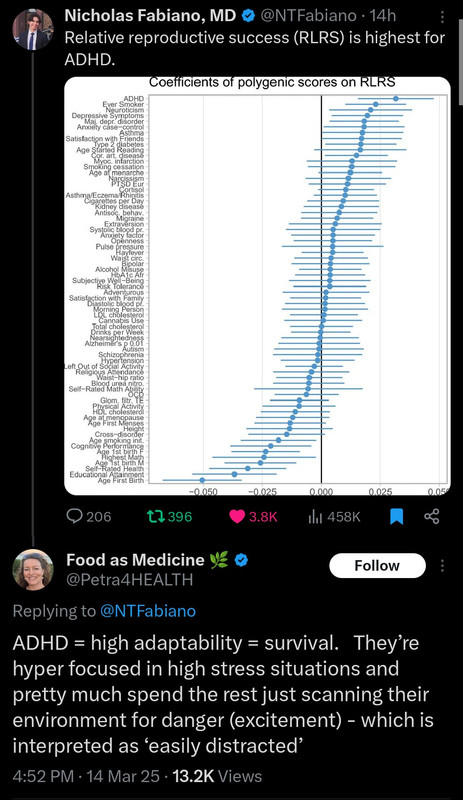Share the tweet via share icon
This screenshot has width=463, height=800.
(432, 516)
